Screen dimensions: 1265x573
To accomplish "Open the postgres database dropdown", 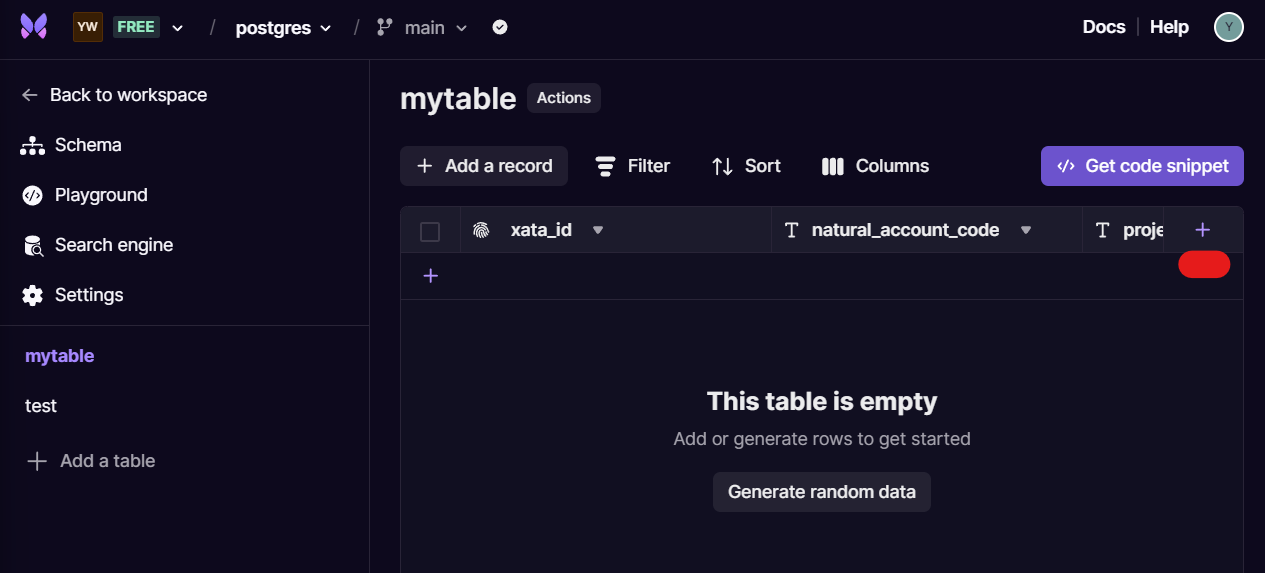I will (x=283, y=28).
